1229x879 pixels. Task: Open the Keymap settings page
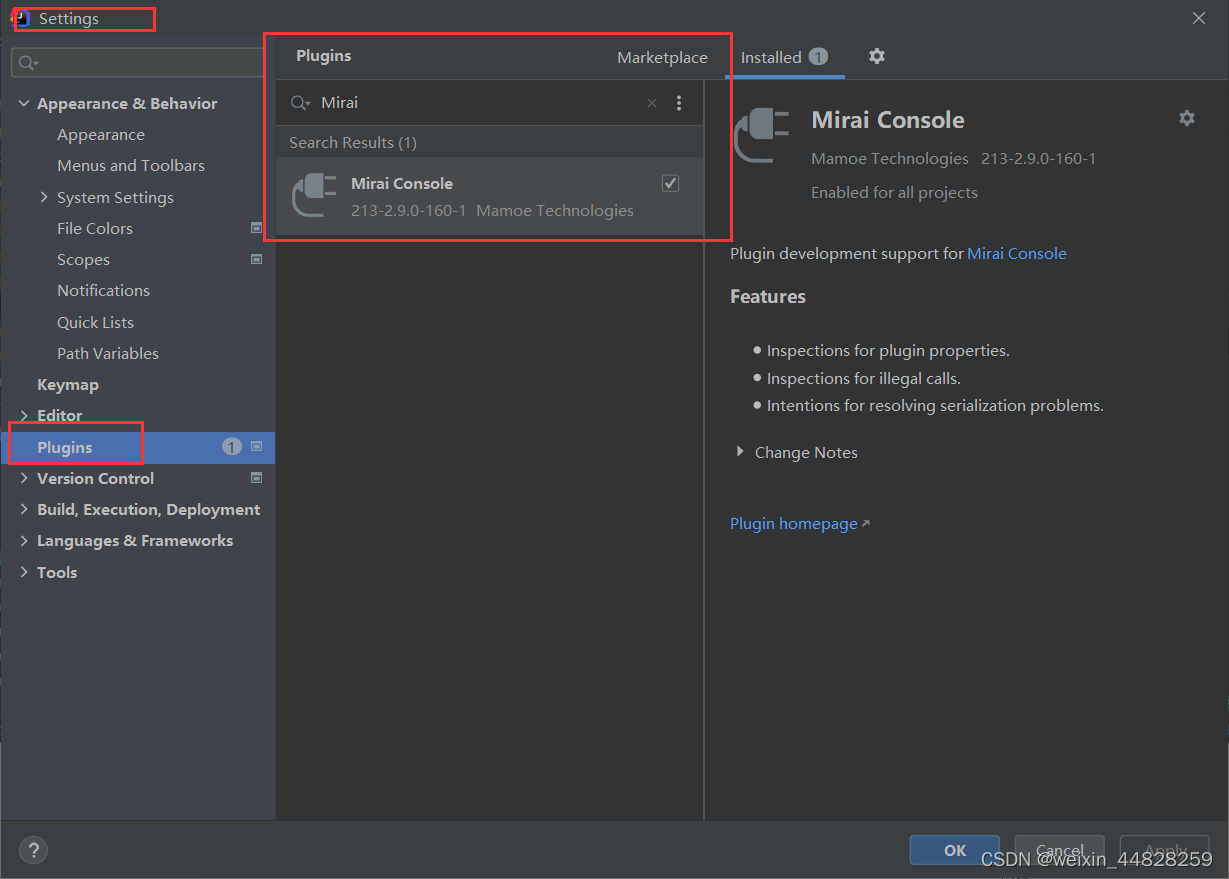68,384
